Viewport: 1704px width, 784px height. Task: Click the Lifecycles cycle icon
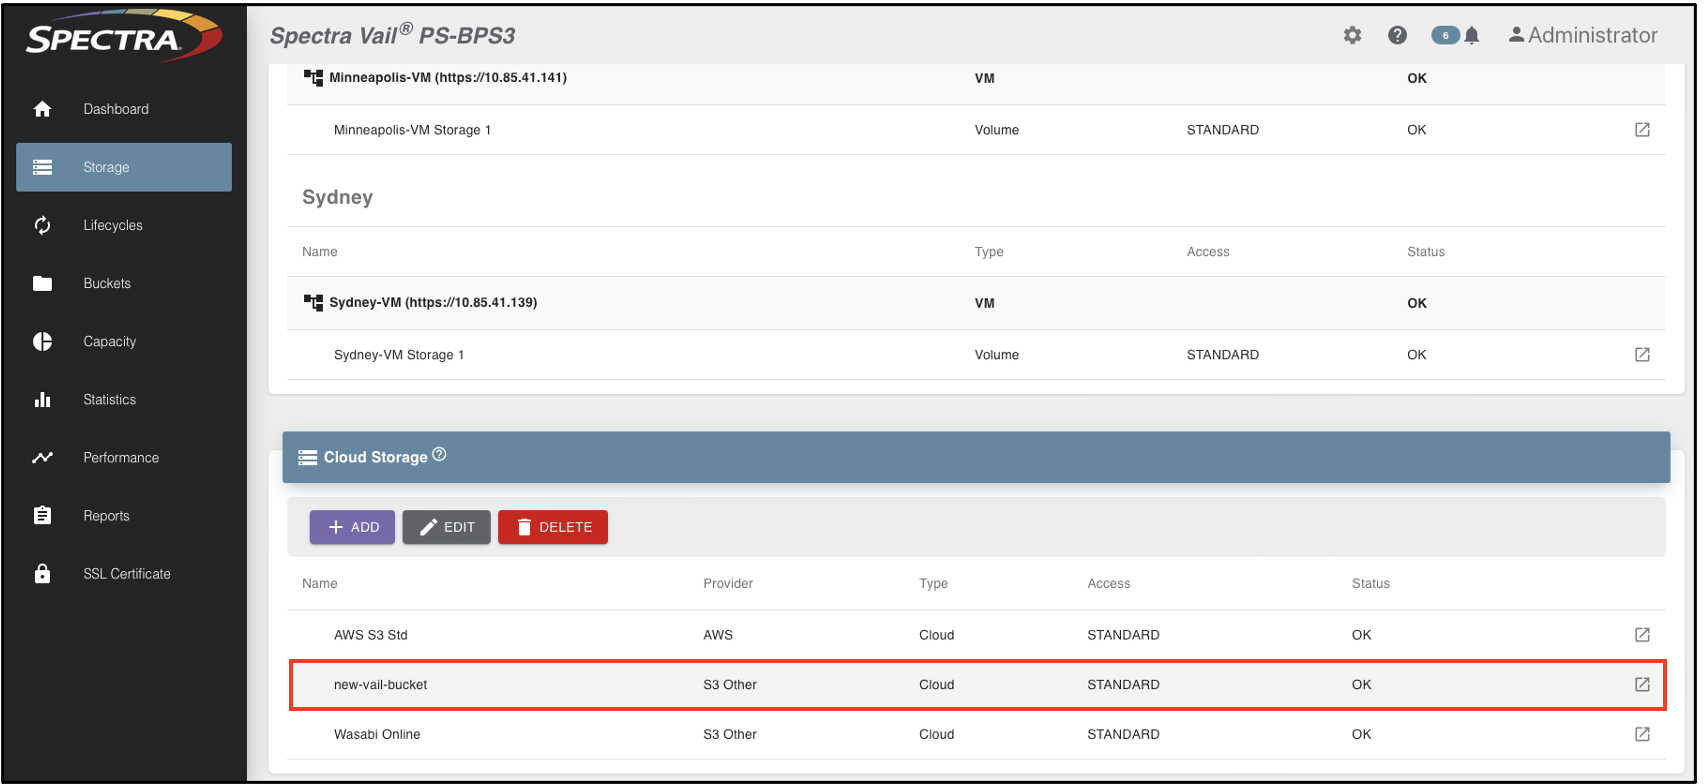coord(42,225)
